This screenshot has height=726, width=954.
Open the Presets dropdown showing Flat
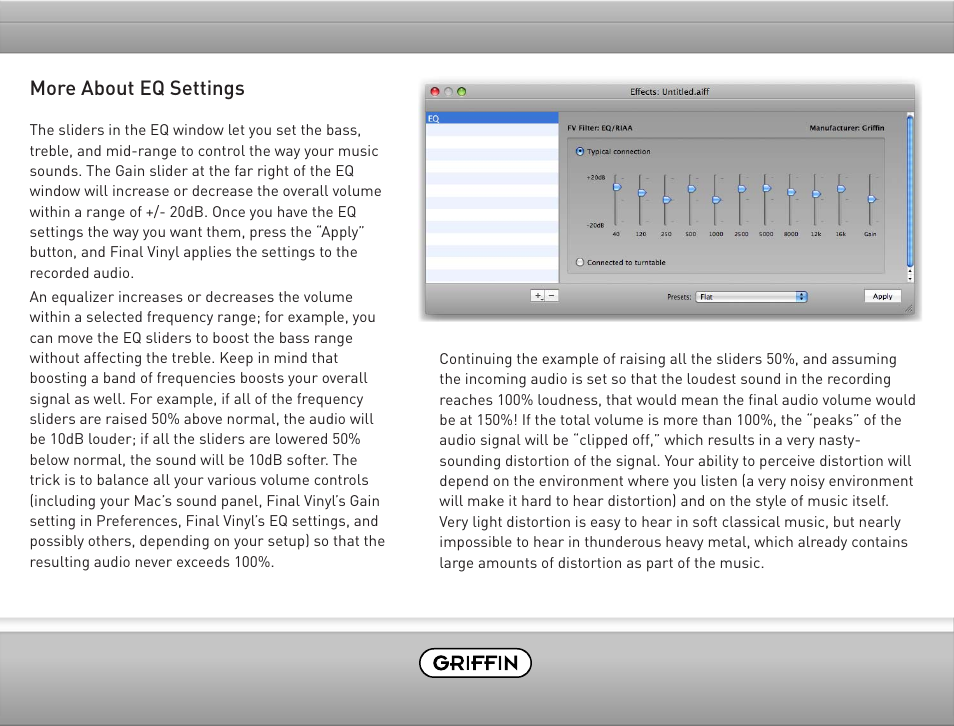[x=751, y=296]
